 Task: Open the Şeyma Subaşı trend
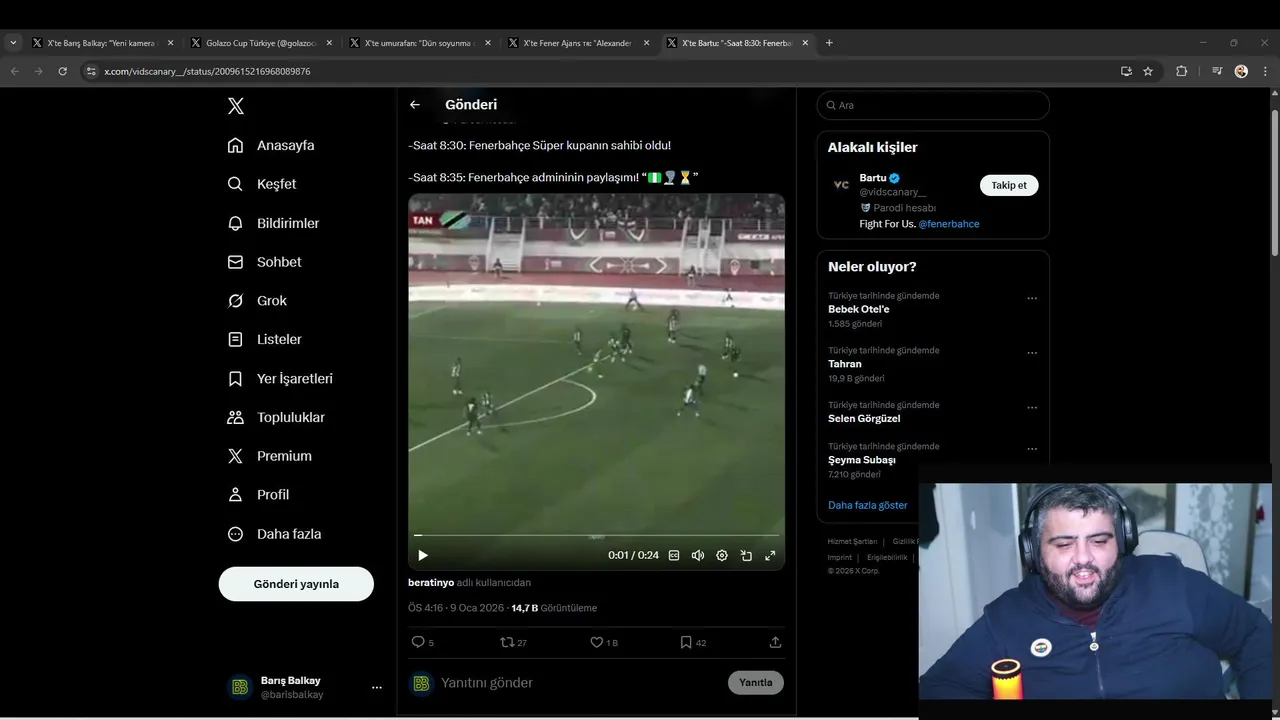pos(862,460)
